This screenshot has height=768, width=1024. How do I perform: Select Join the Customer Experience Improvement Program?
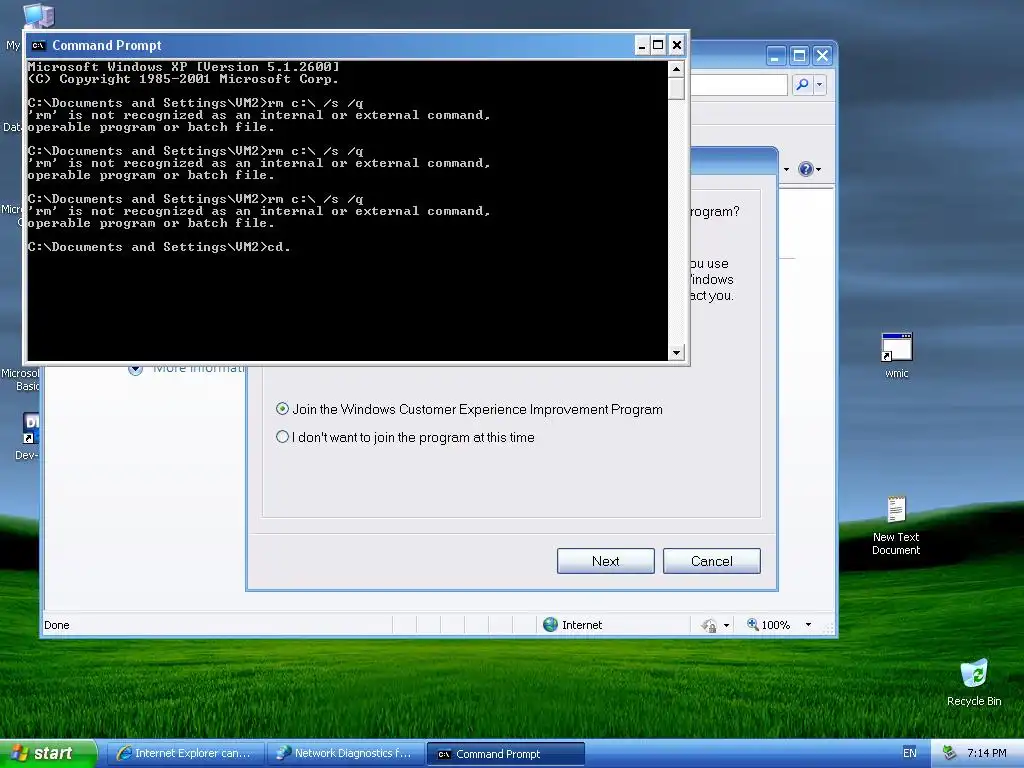tap(282, 409)
